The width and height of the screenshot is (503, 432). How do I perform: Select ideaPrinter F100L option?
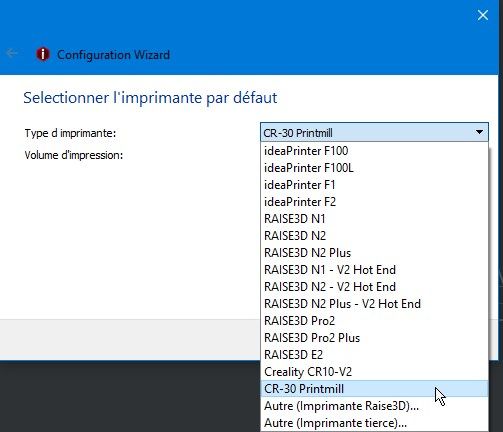click(374, 168)
